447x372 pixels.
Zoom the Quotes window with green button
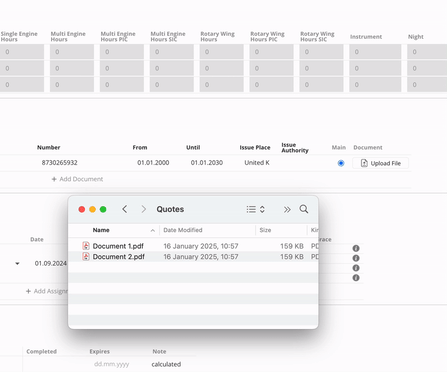[103, 209]
